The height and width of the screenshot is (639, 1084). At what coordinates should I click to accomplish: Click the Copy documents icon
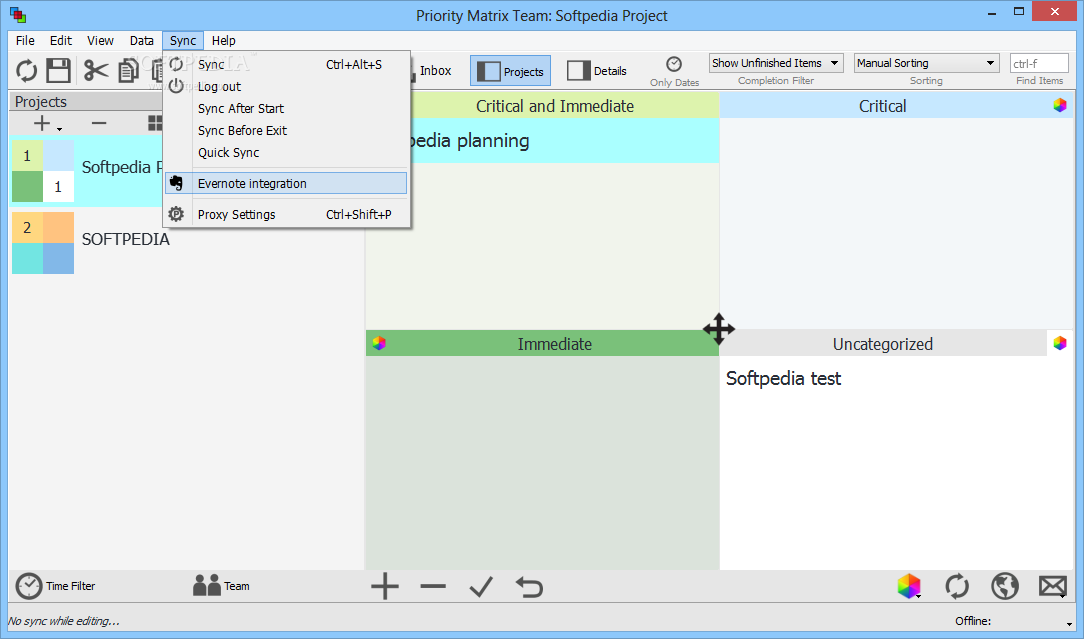pos(128,71)
